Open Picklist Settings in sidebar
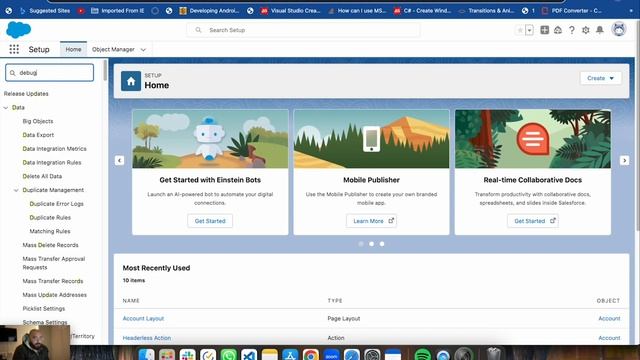Viewport: 640px width, 360px height. [44, 309]
